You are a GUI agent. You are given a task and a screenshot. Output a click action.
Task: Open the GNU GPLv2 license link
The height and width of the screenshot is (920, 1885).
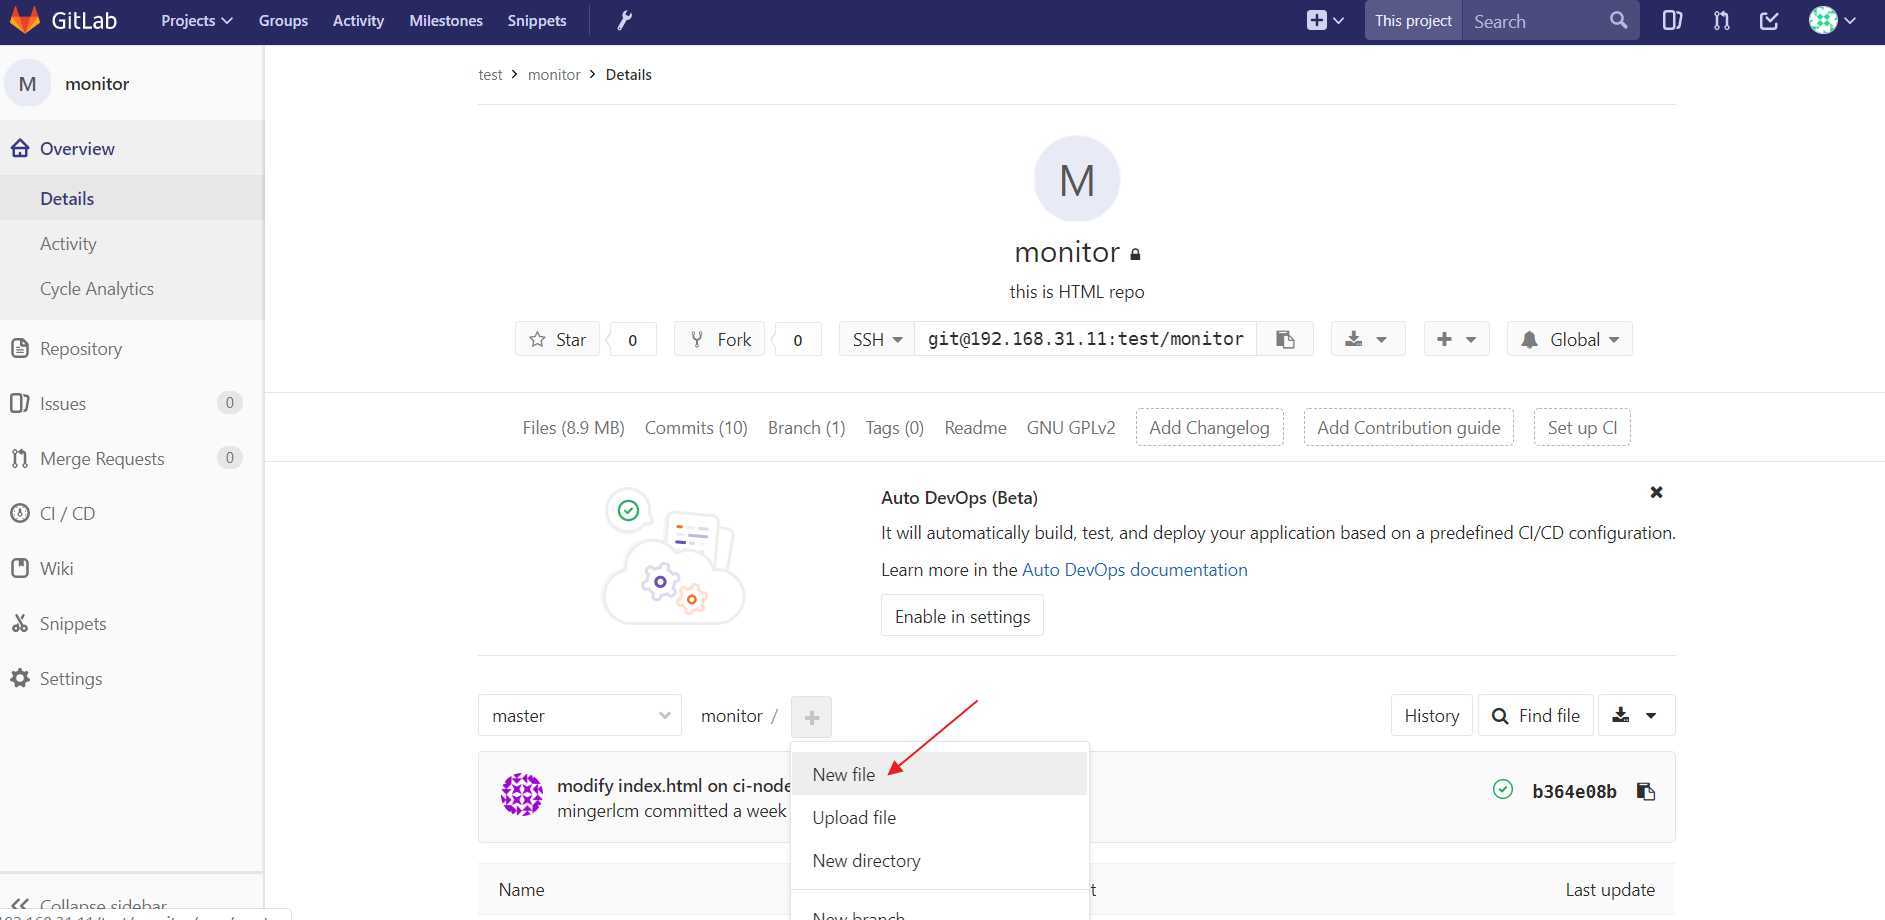pos(1070,428)
